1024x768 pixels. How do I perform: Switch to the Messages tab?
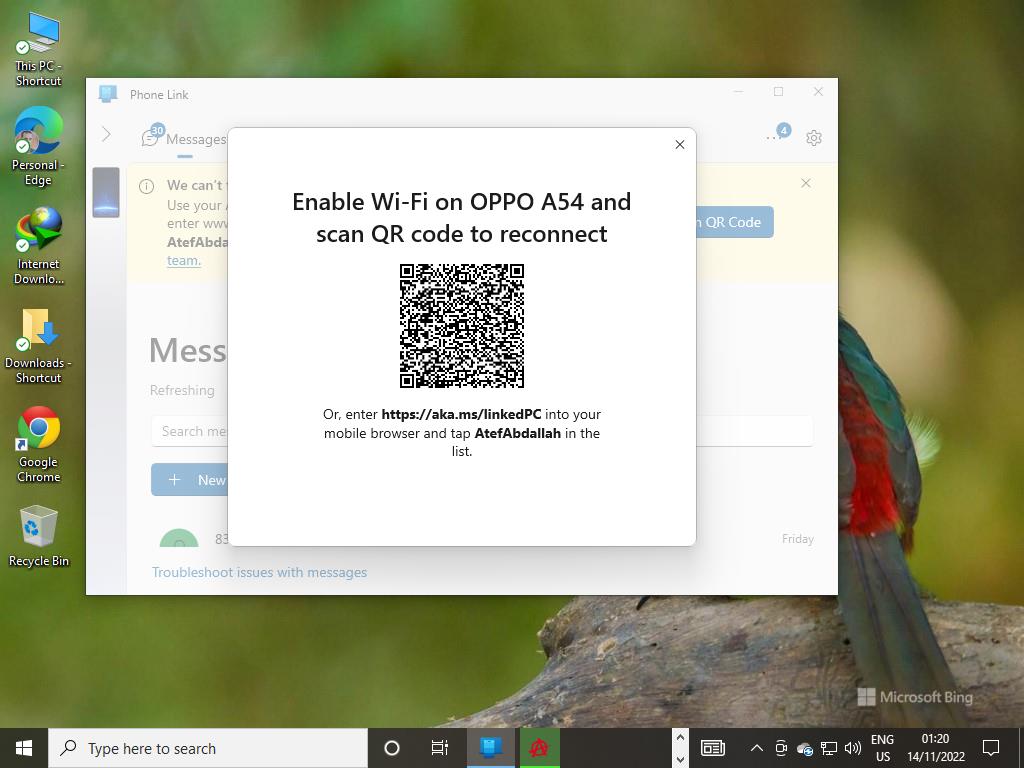point(185,139)
